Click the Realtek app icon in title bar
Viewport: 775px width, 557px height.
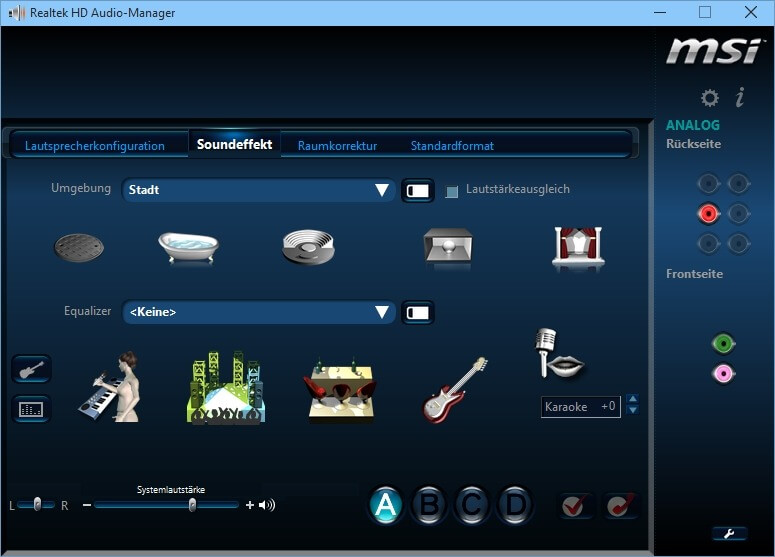(16, 12)
